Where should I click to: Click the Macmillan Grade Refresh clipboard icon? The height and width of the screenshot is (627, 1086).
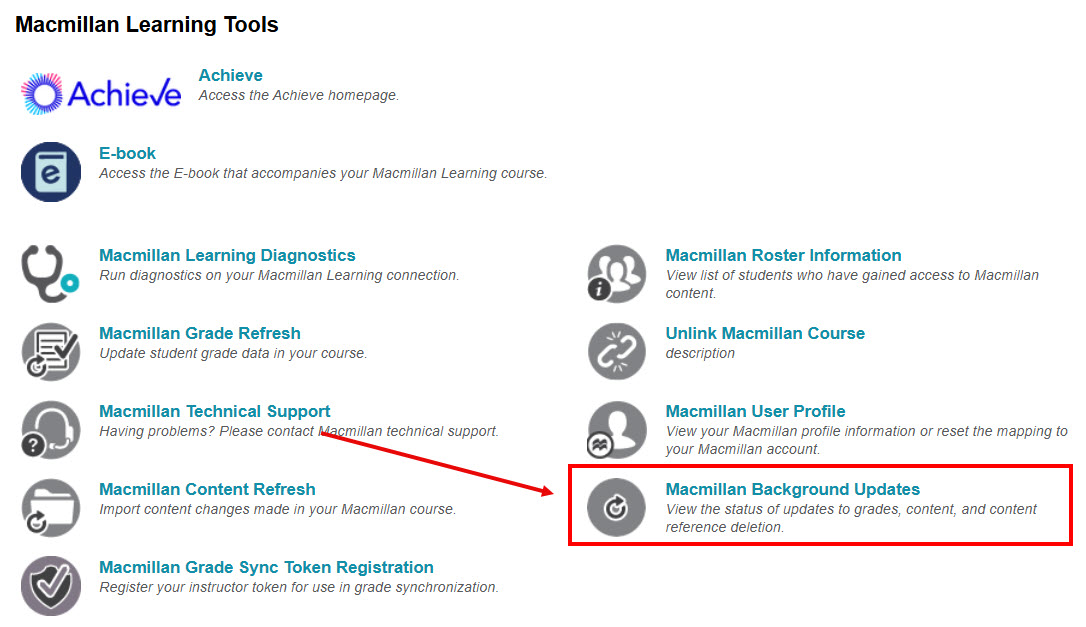pos(50,351)
